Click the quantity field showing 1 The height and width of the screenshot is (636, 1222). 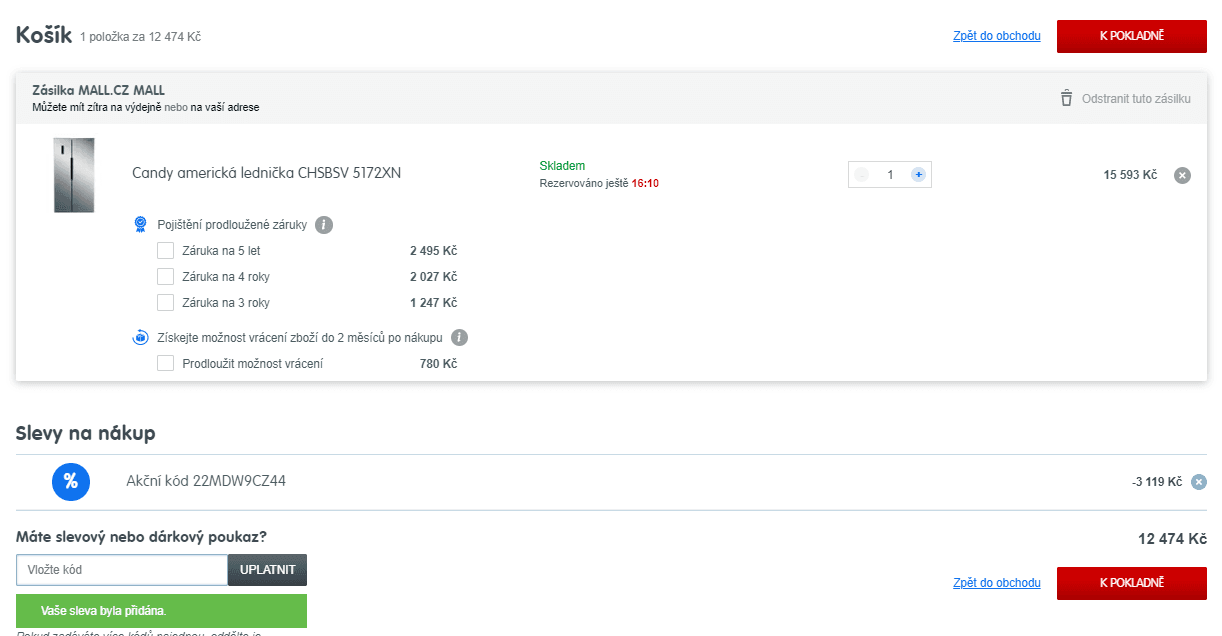click(890, 175)
